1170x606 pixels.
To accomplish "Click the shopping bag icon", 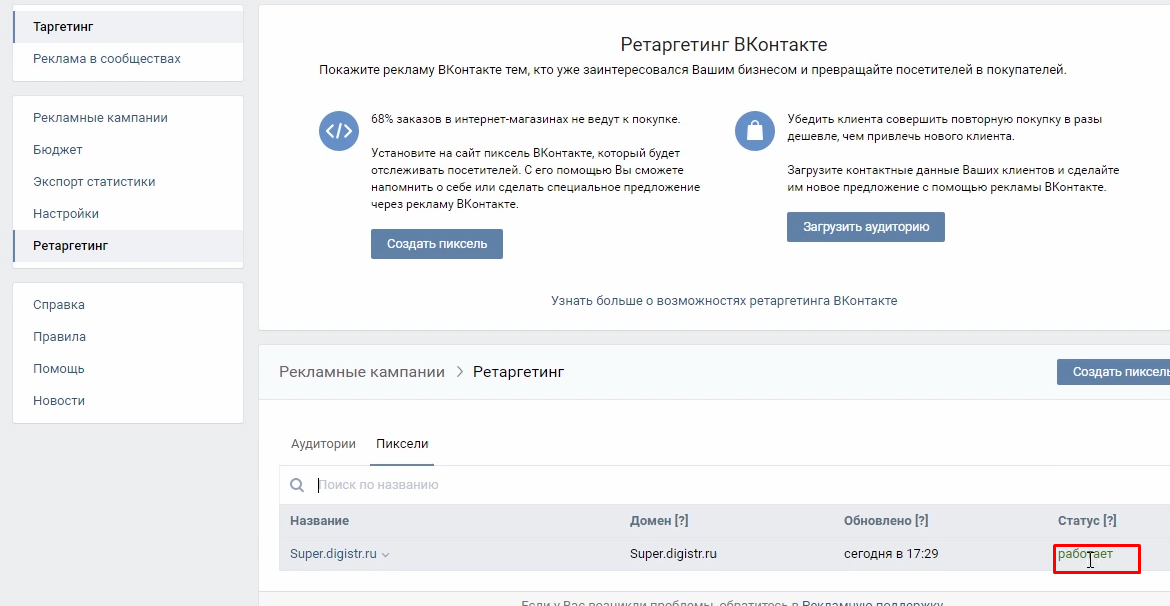I will [x=755, y=131].
